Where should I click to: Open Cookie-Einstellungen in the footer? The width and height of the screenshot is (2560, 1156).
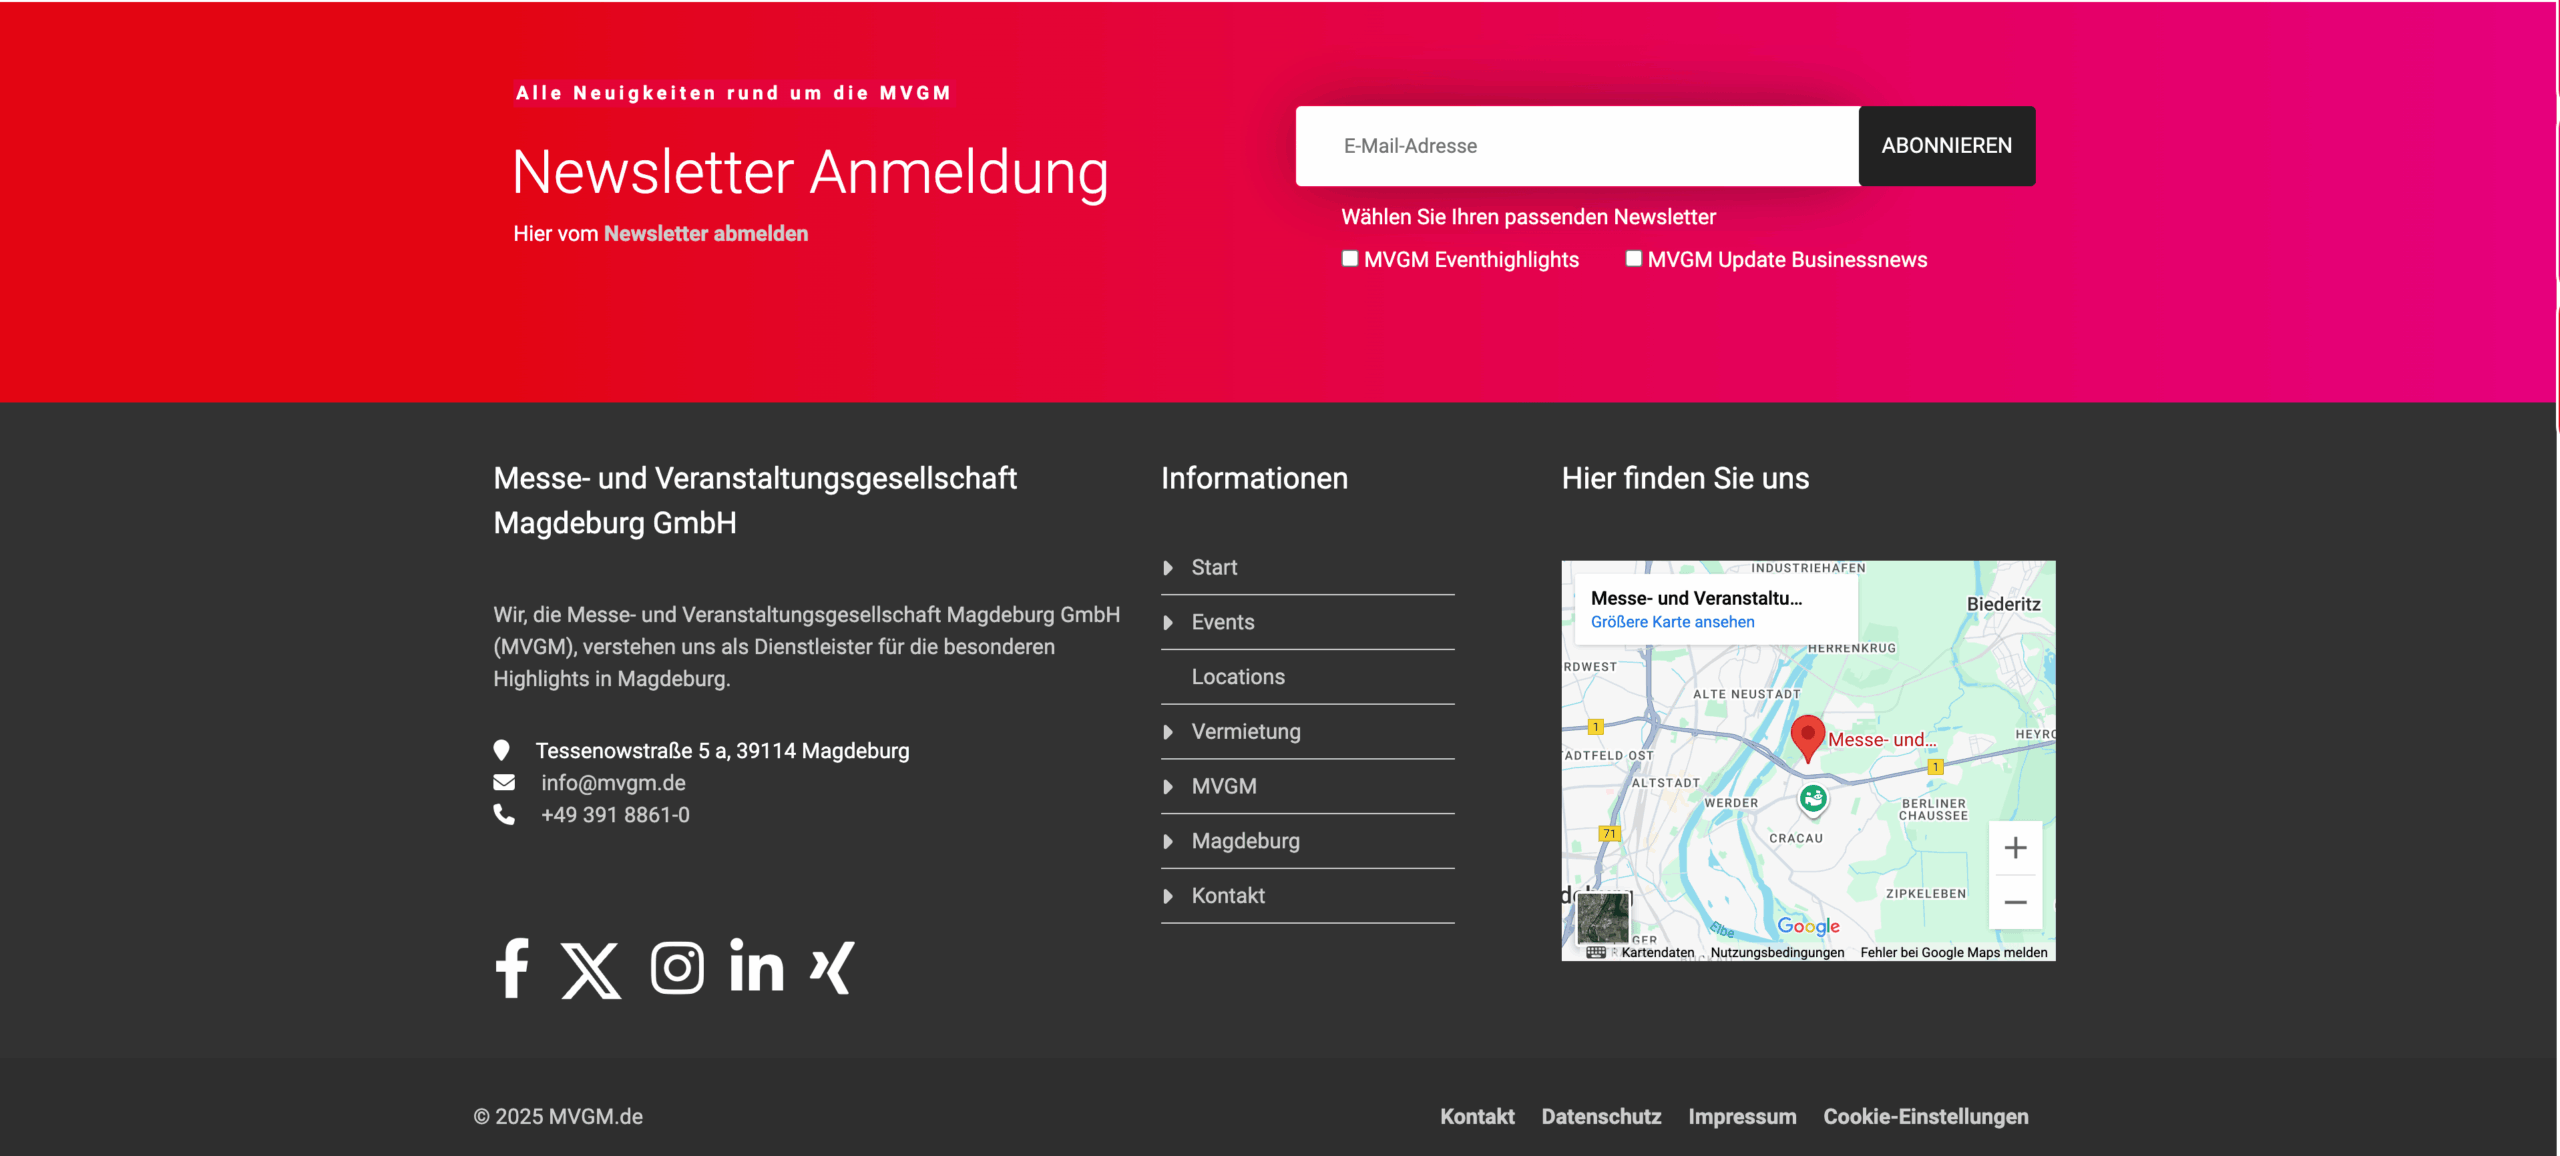[x=1925, y=1117]
